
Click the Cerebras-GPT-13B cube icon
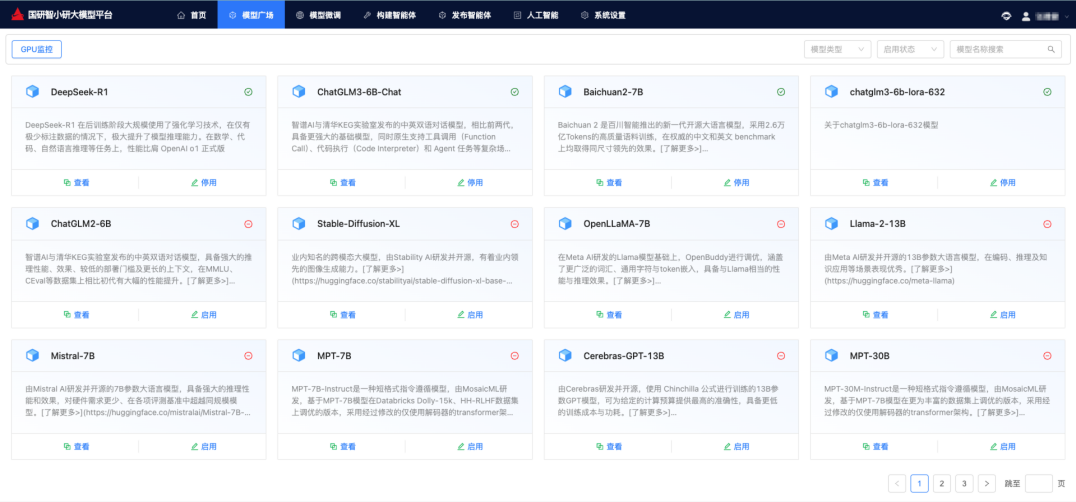pos(565,356)
